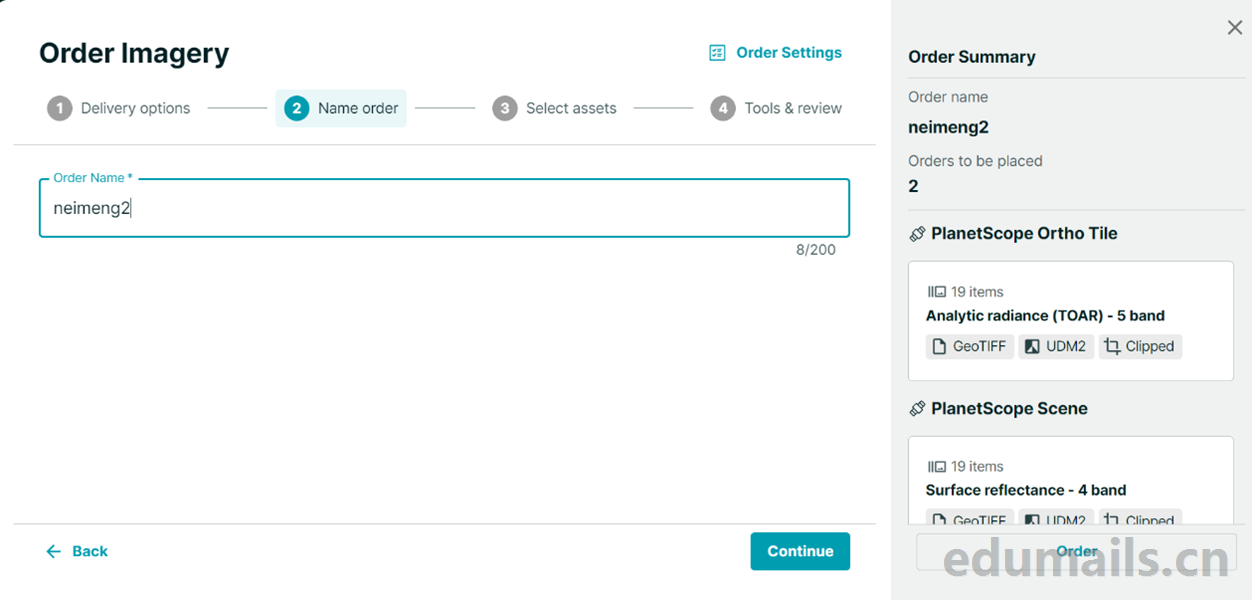Open step 4 Tools & review
Screen dimensions: 1252x600
pyautogui.click(x=776, y=108)
